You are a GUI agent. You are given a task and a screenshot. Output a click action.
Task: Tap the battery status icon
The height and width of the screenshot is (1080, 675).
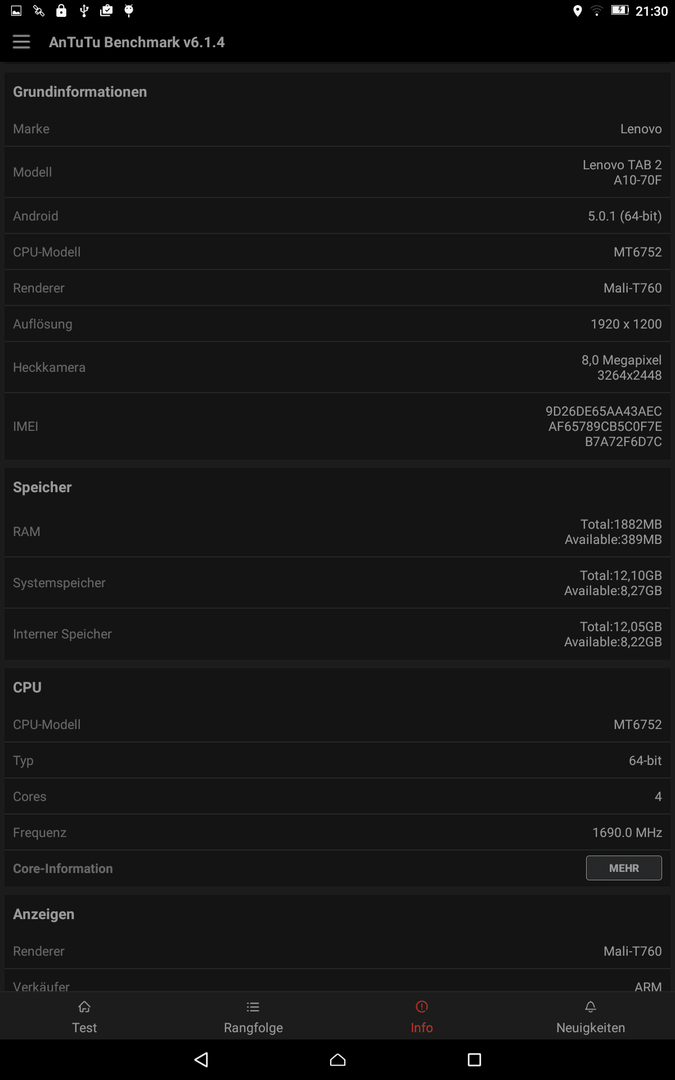(620, 10)
